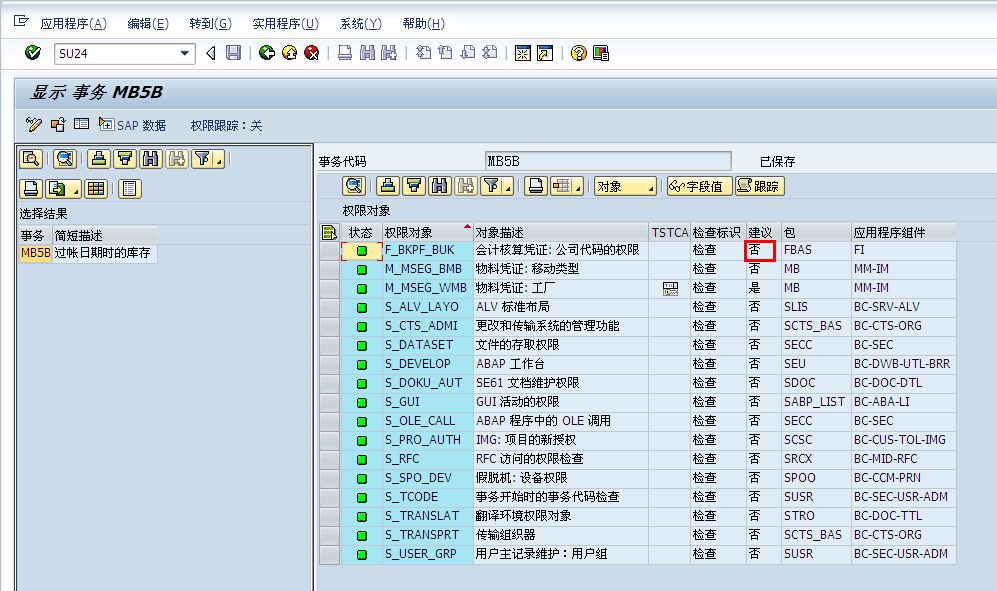The width and height of the screenshot is (997, 591).
Task: Open filter dropdown in the left panel
Action: [208, 159]
